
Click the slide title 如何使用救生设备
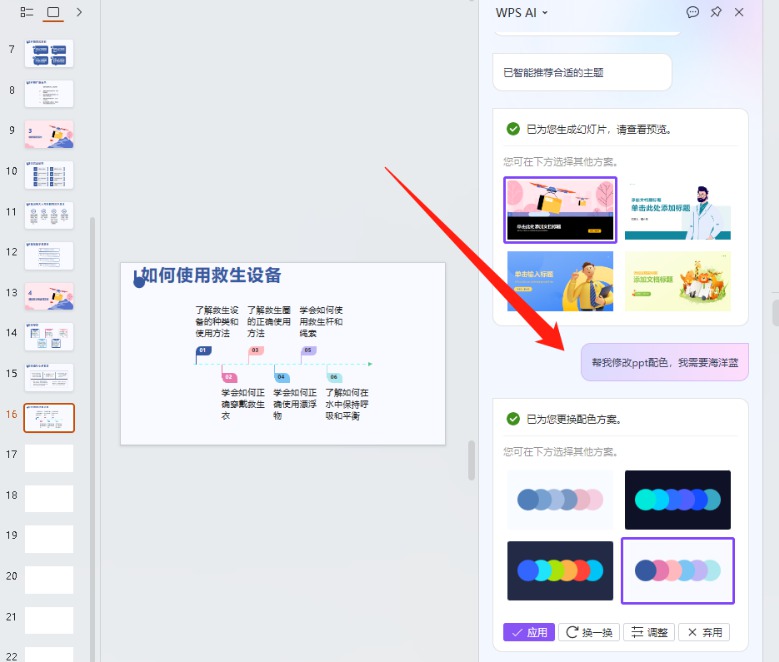tap(211, 275)
